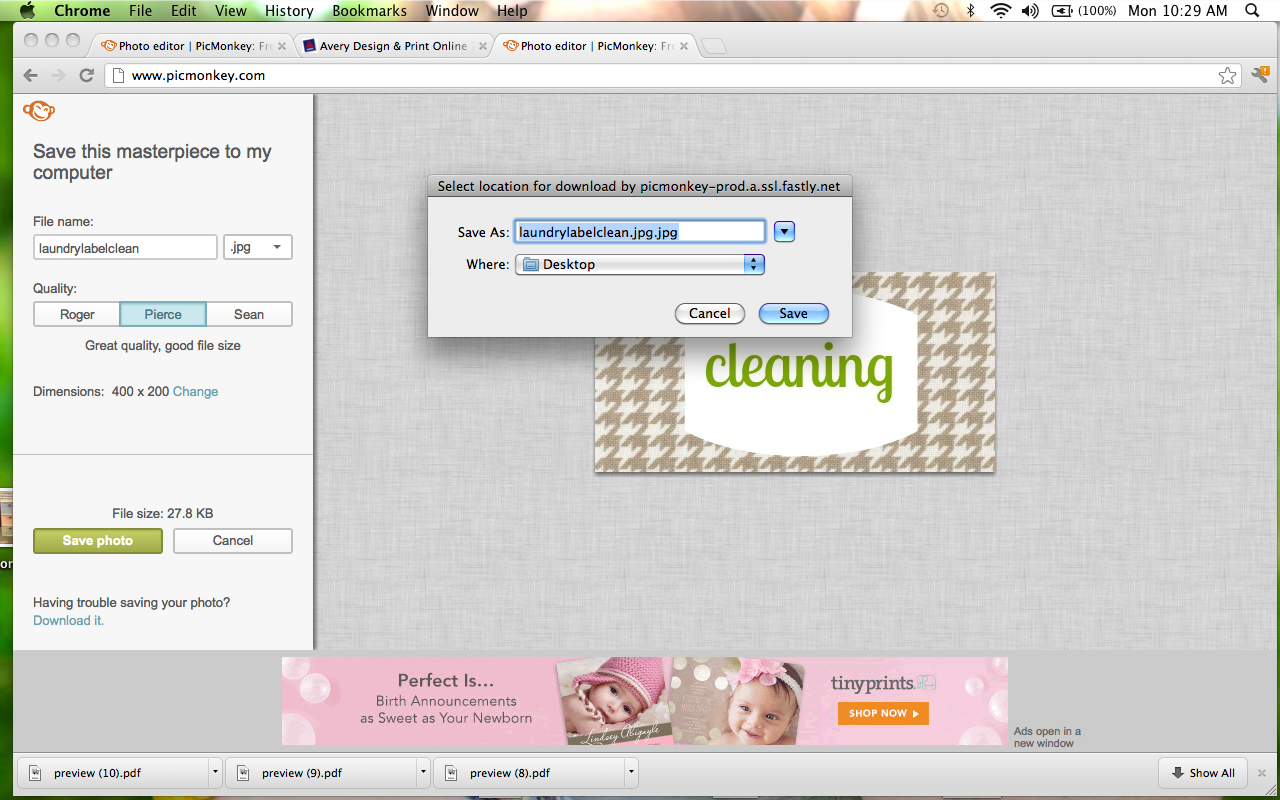Open the extension with the orange notification badge
This screenshot has height=800, width=1280.
point(1259,74)
